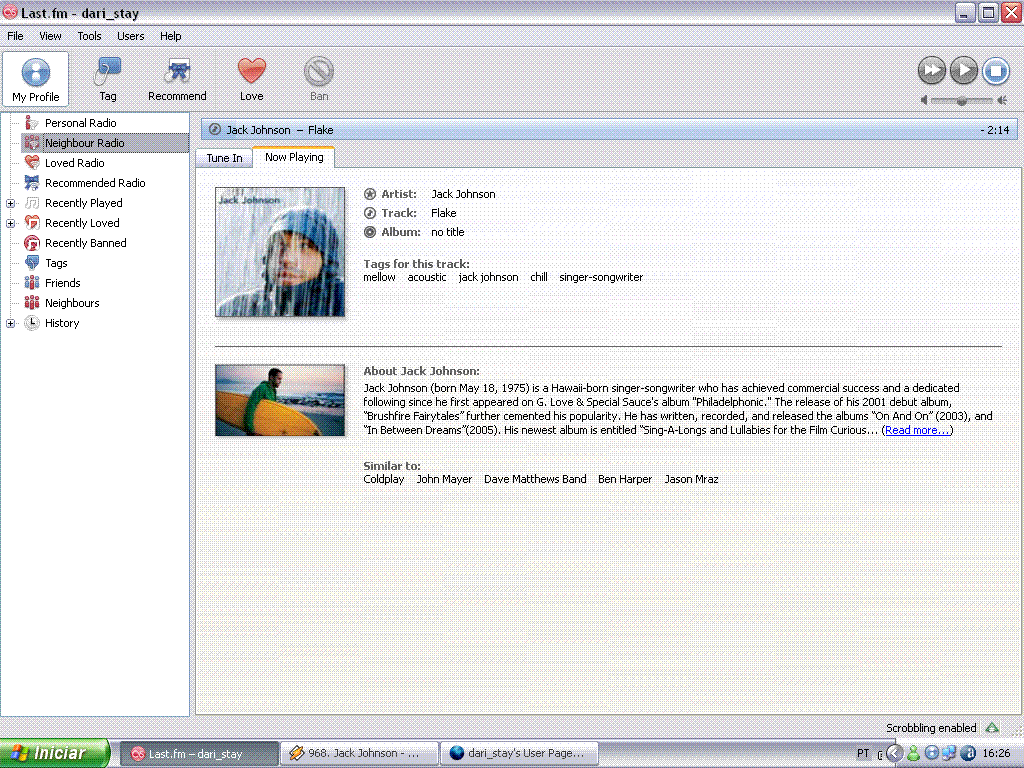Click the Jack Johnson album cover

pyautogui.click(x=280, y=252)
